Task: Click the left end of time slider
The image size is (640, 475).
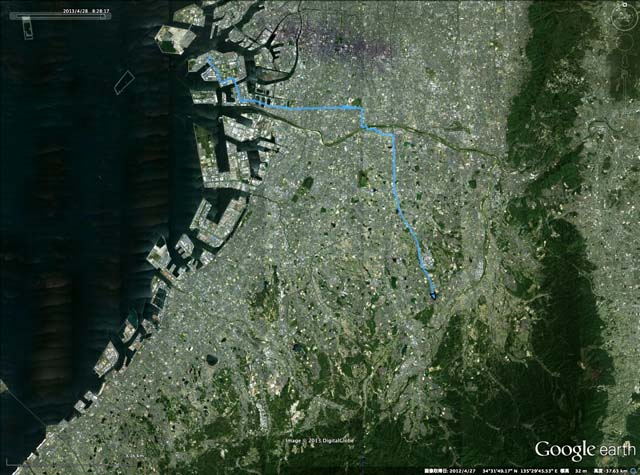Action: 12,16
